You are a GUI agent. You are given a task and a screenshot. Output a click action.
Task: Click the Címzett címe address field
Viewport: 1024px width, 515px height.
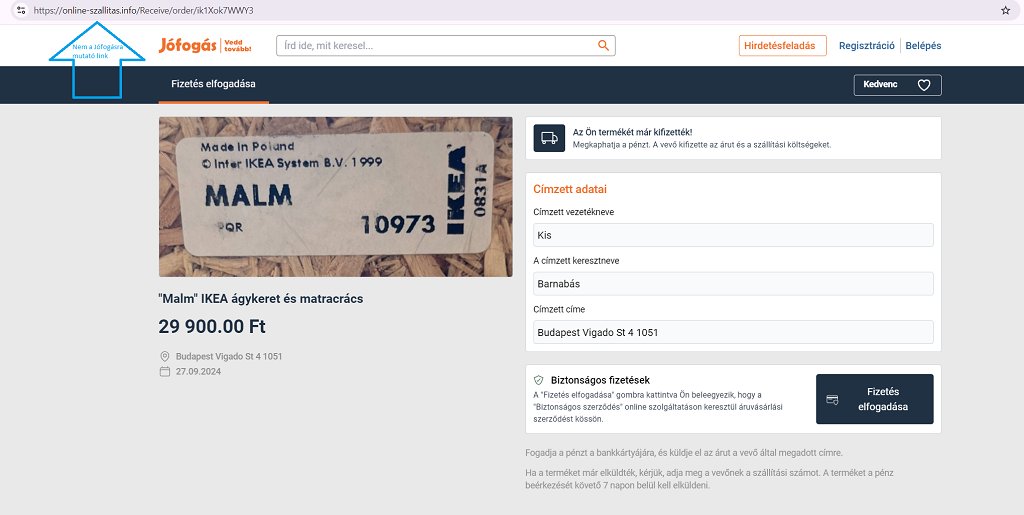click(733, 332)
